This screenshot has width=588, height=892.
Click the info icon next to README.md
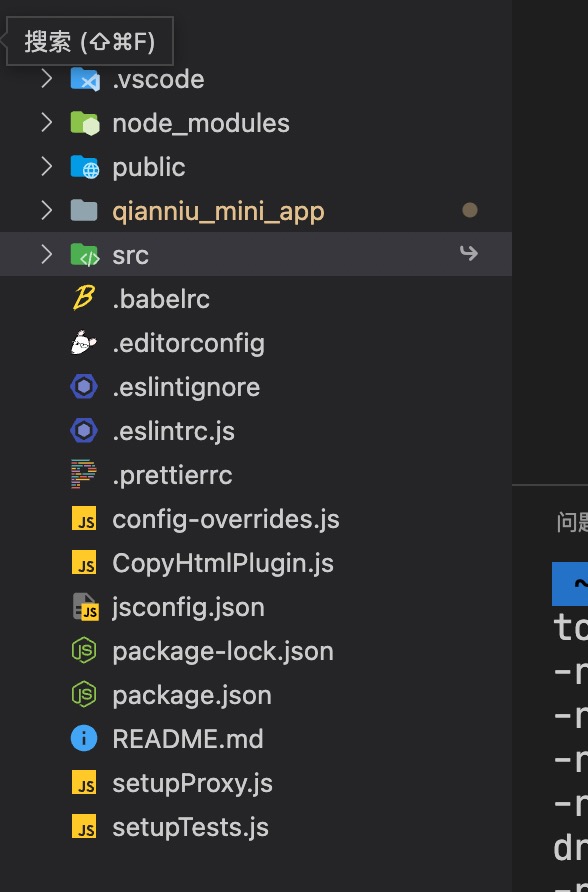[x=84, y=738]
